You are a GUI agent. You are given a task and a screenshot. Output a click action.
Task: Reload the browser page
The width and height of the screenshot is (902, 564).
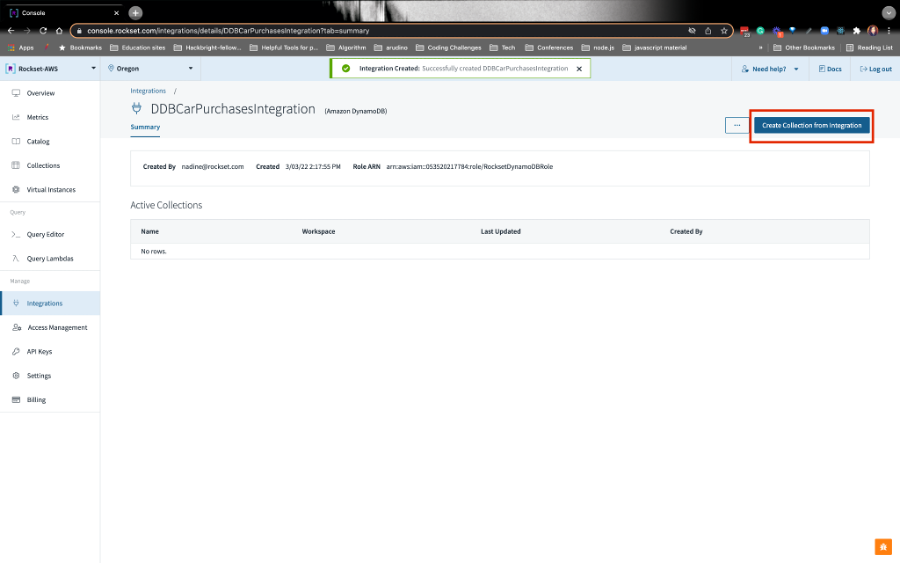(x=43, y=31)
